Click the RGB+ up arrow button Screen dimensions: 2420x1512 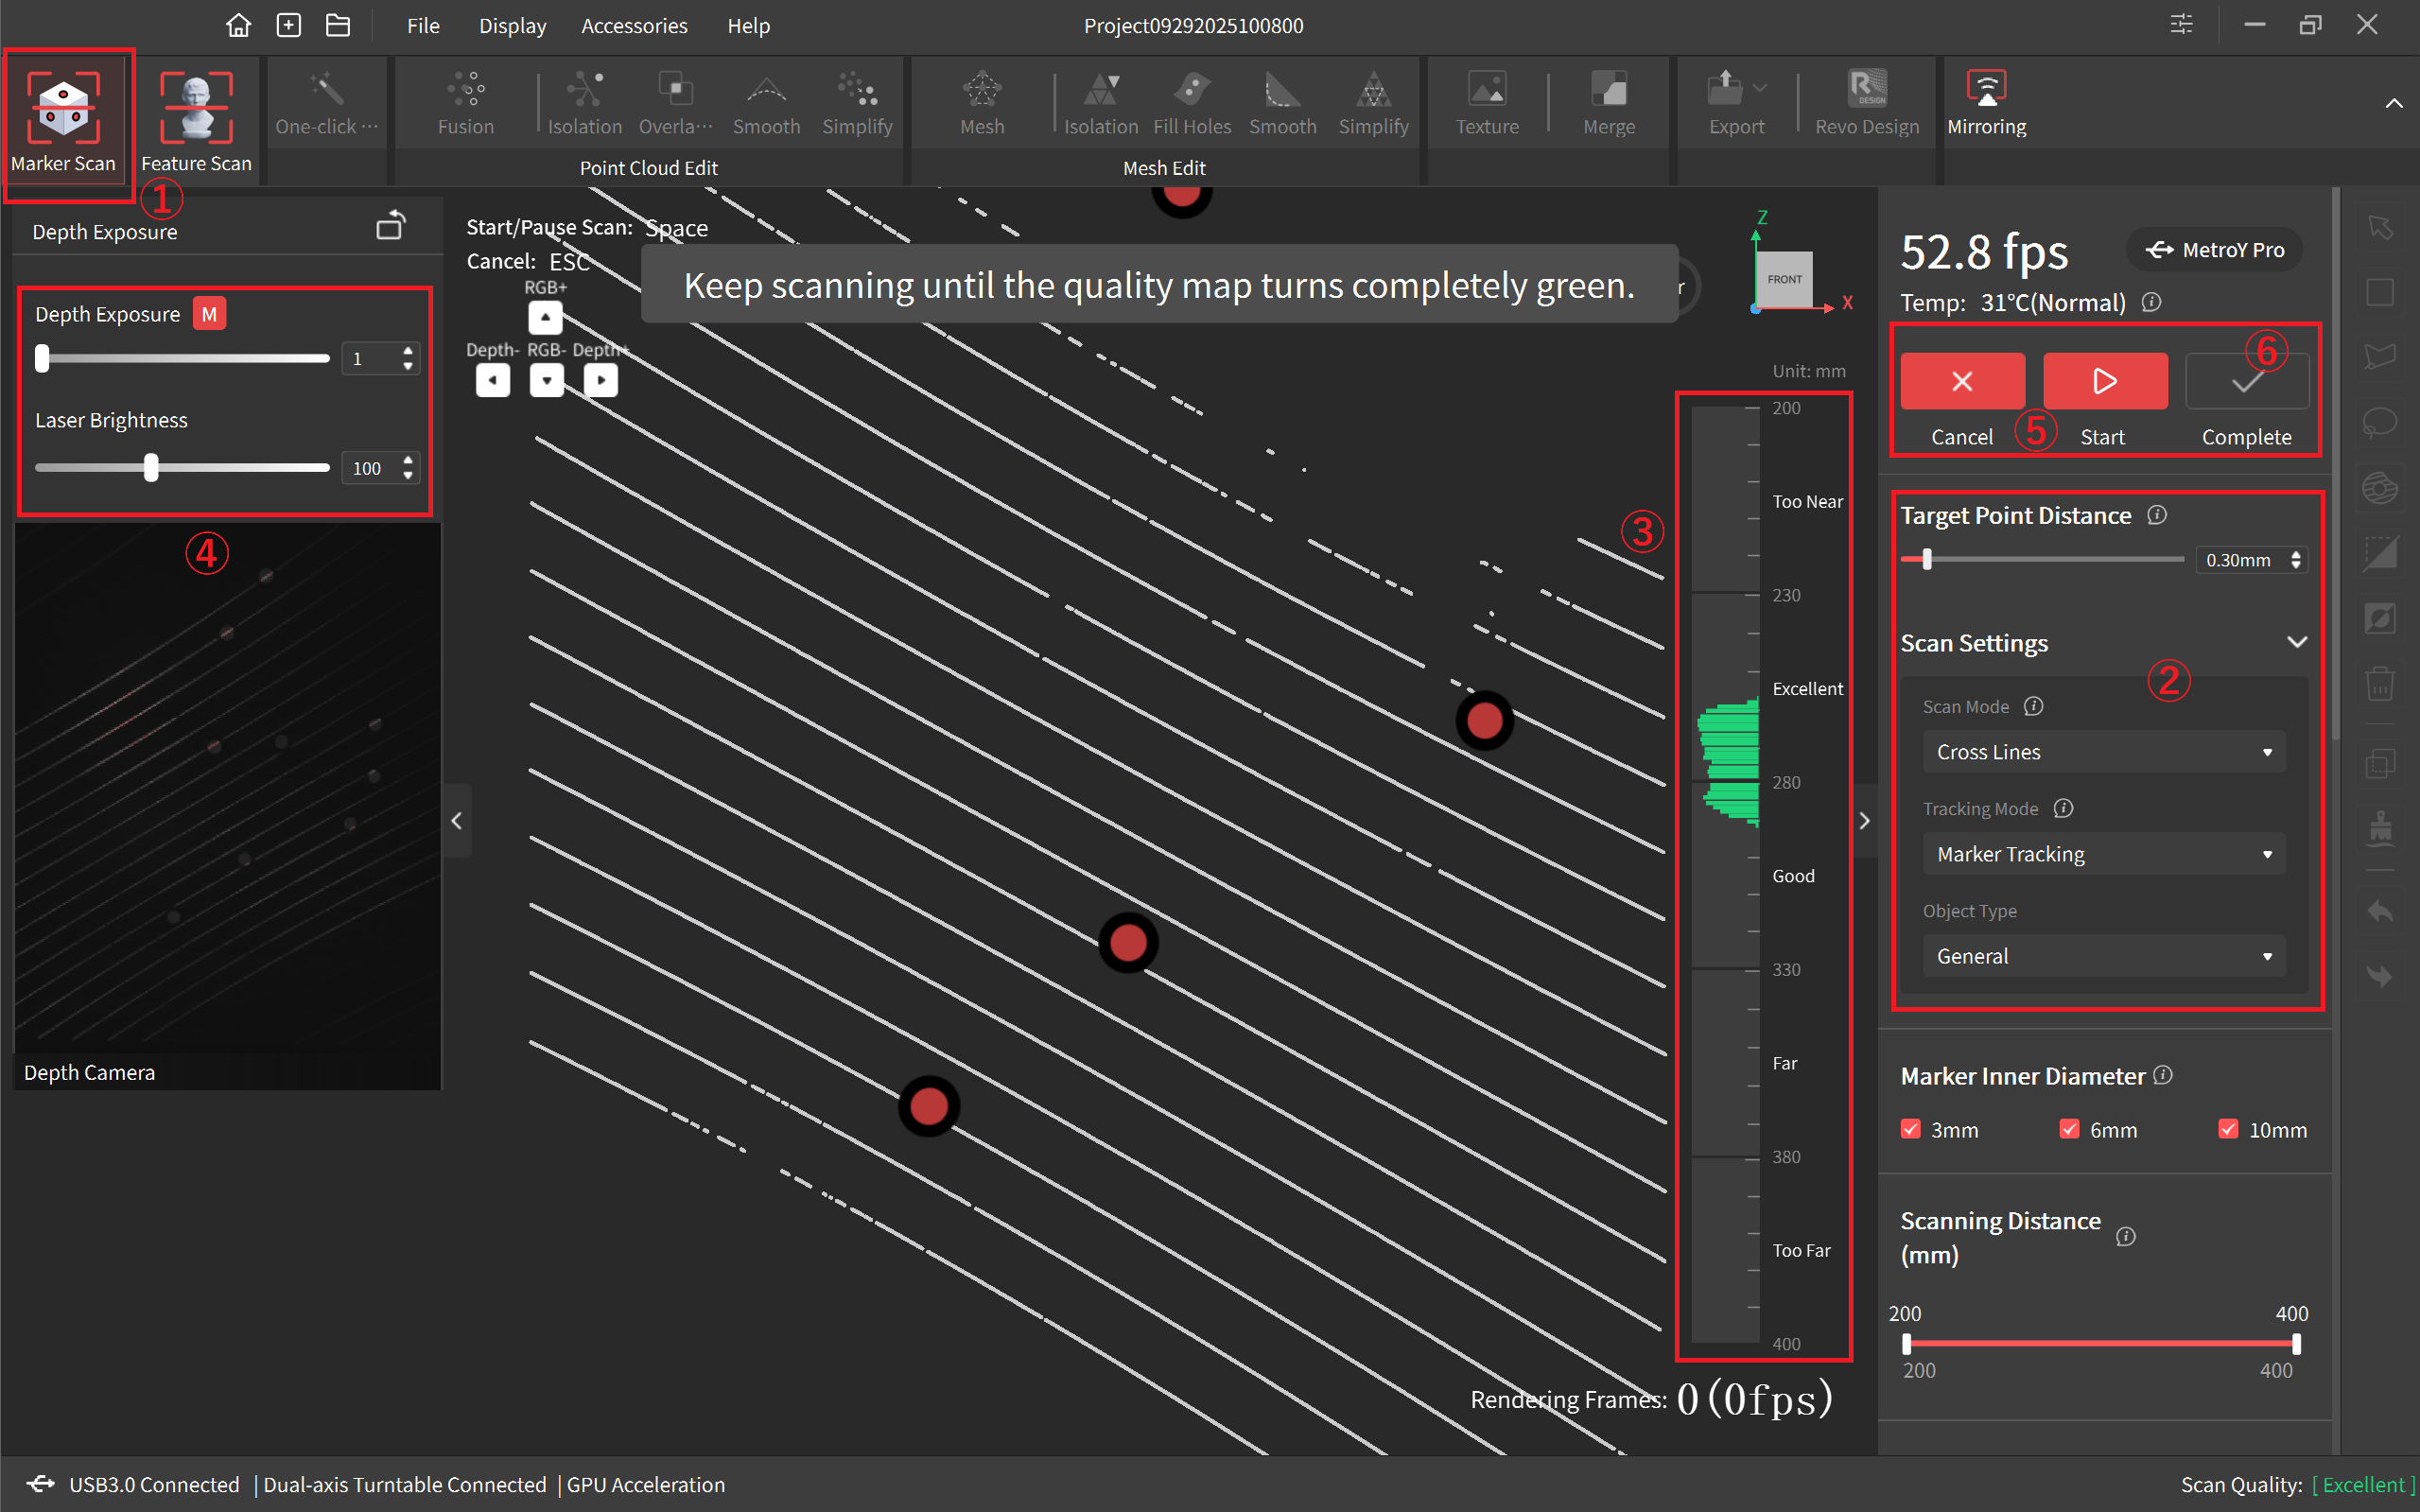pos(545,318)
